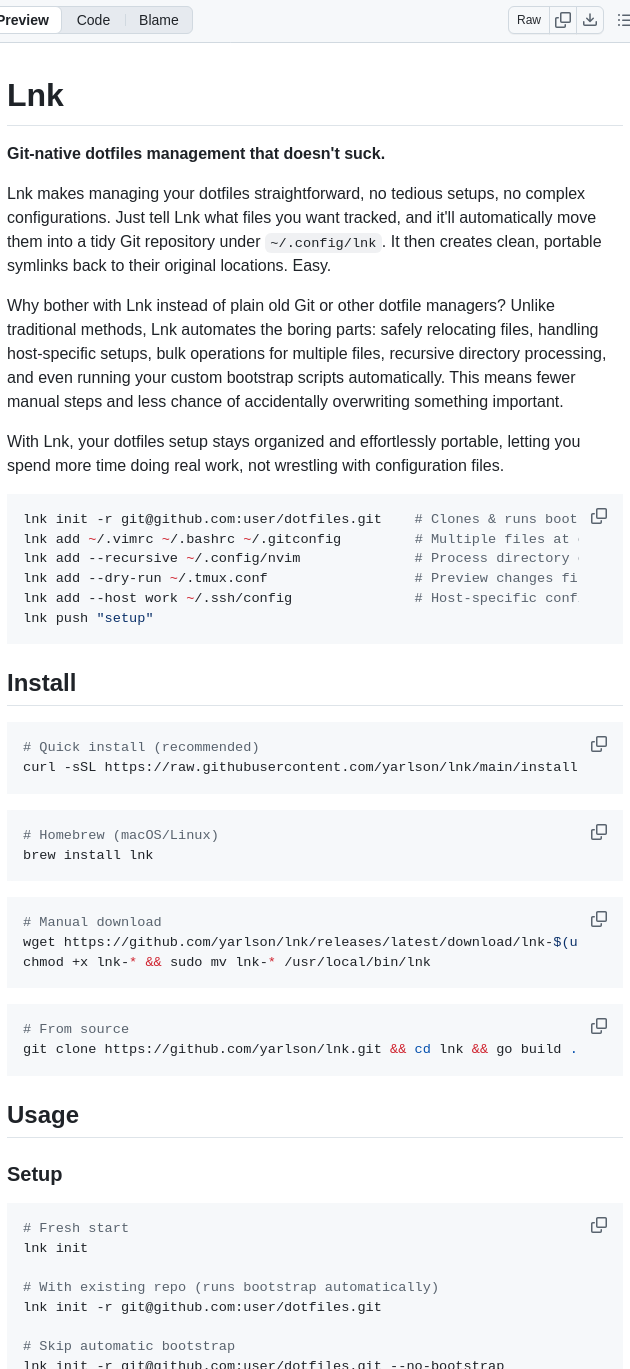Open the outline list icon

pyautogui.click(x=623, y=20)
